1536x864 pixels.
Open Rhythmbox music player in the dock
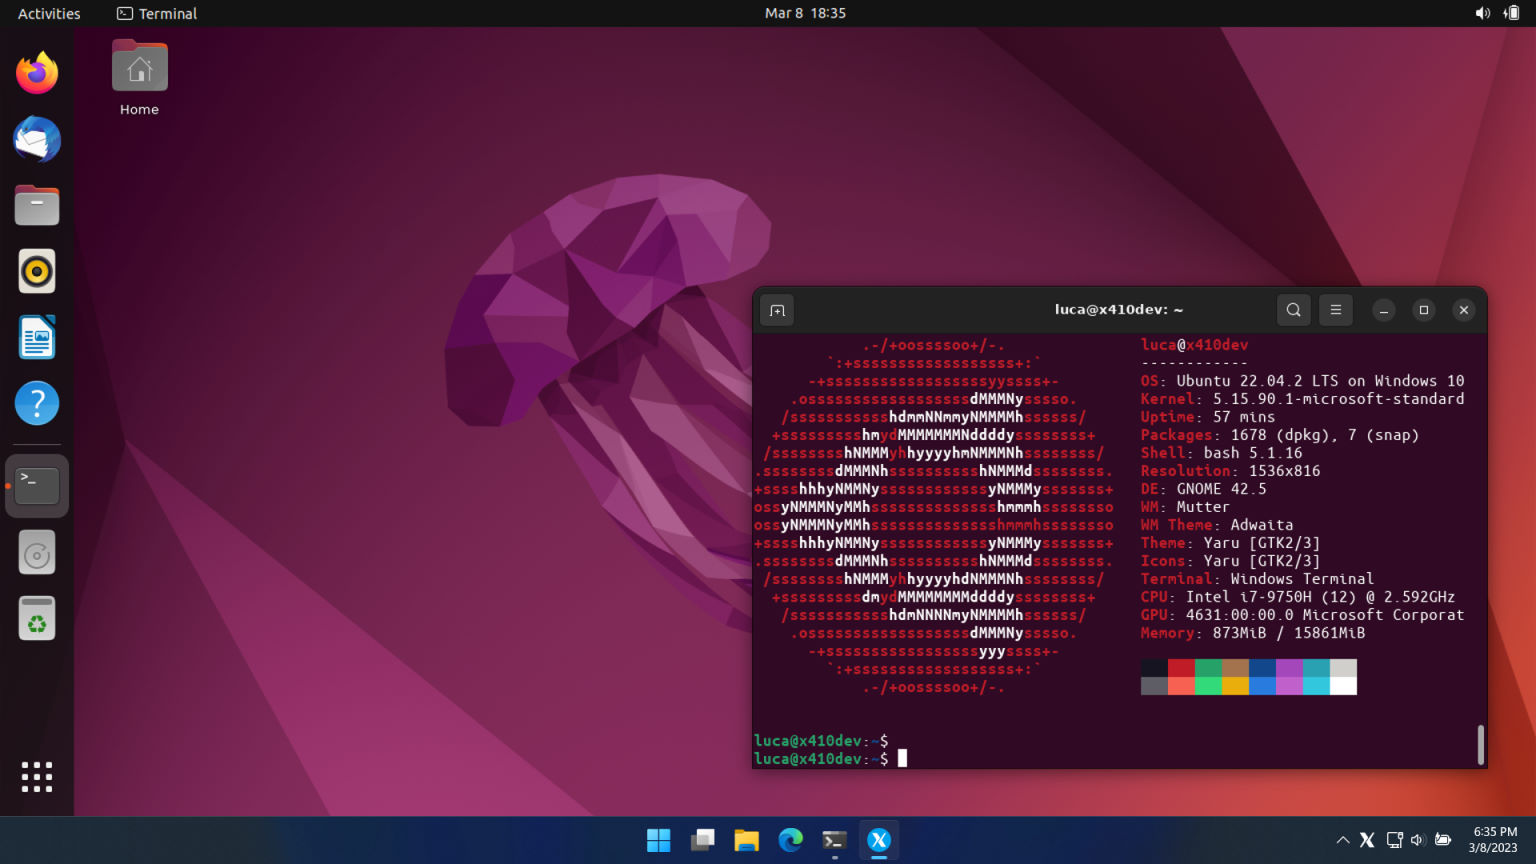36,270
